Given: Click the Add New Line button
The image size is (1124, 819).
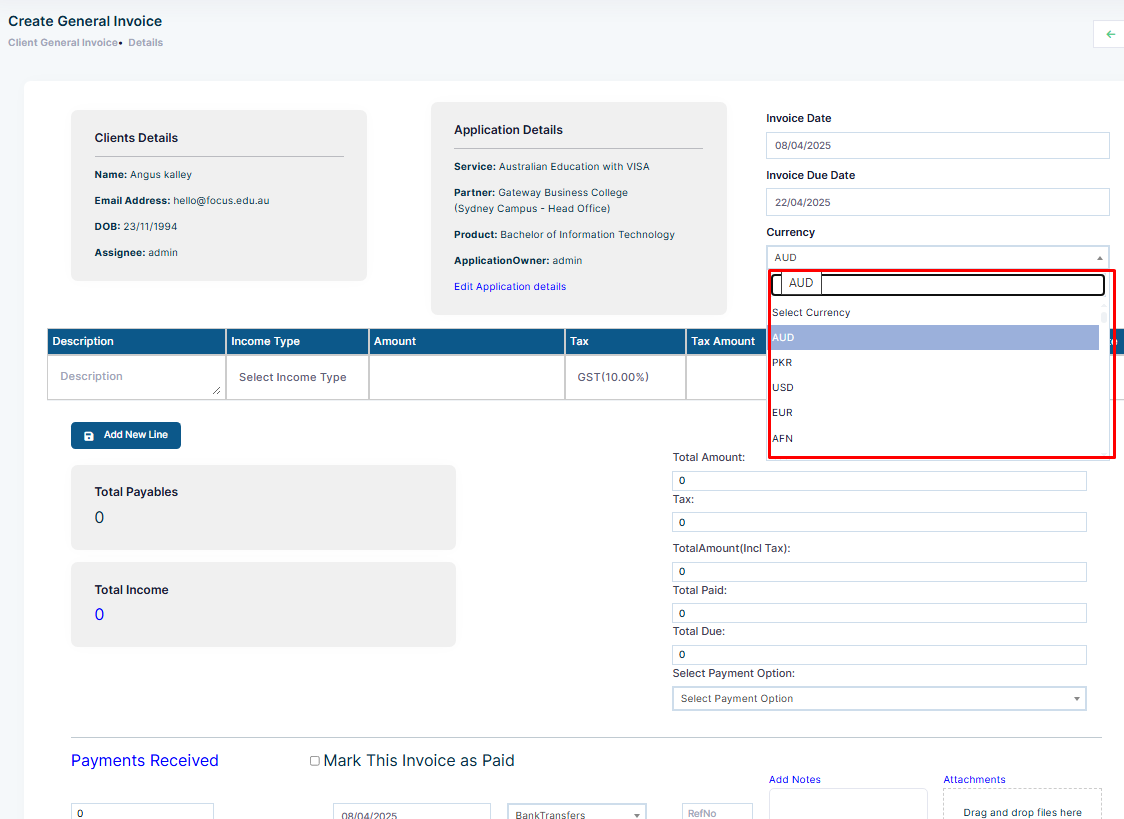Looking at the screenshot, I should click(x=125, y=436).
